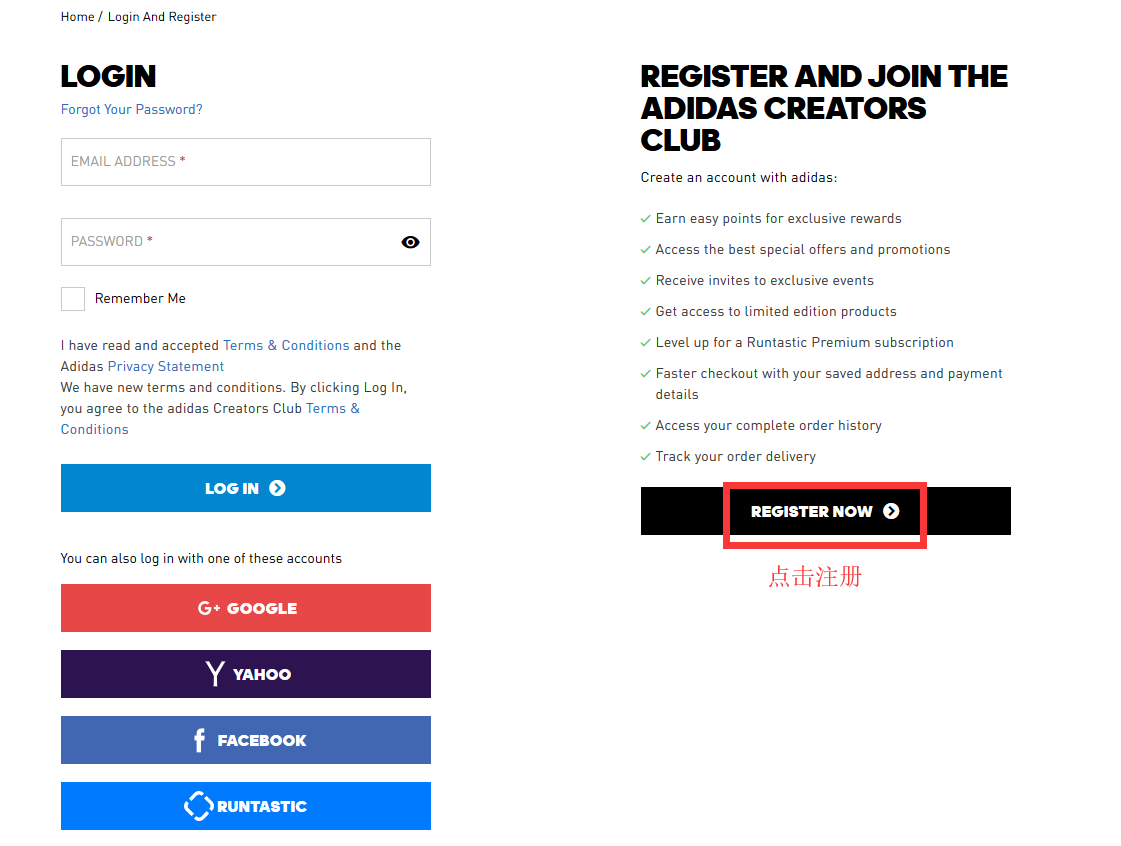Toggle password visibility eye icon
Image resolution: width=1121 pixels, height=846 pixels.
point(410,242)
